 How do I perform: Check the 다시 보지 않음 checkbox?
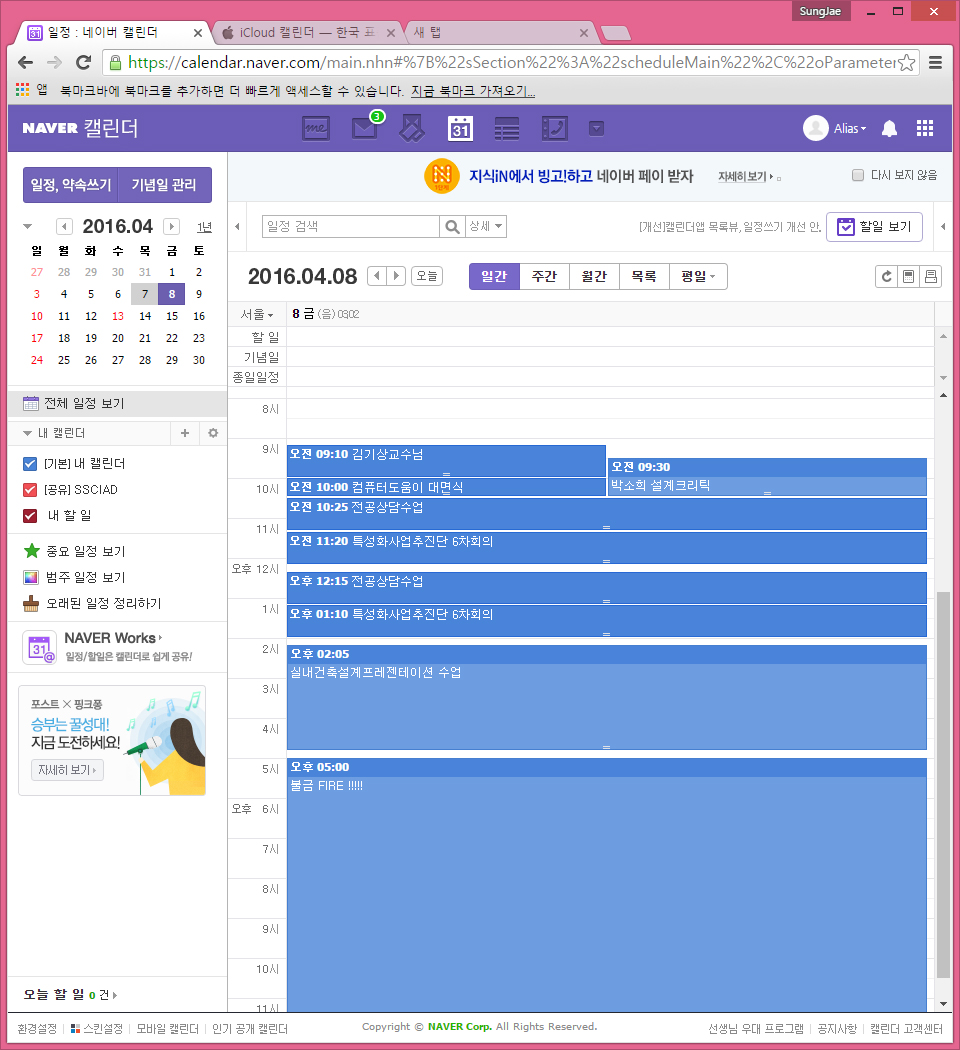click(x=857, y=175)
